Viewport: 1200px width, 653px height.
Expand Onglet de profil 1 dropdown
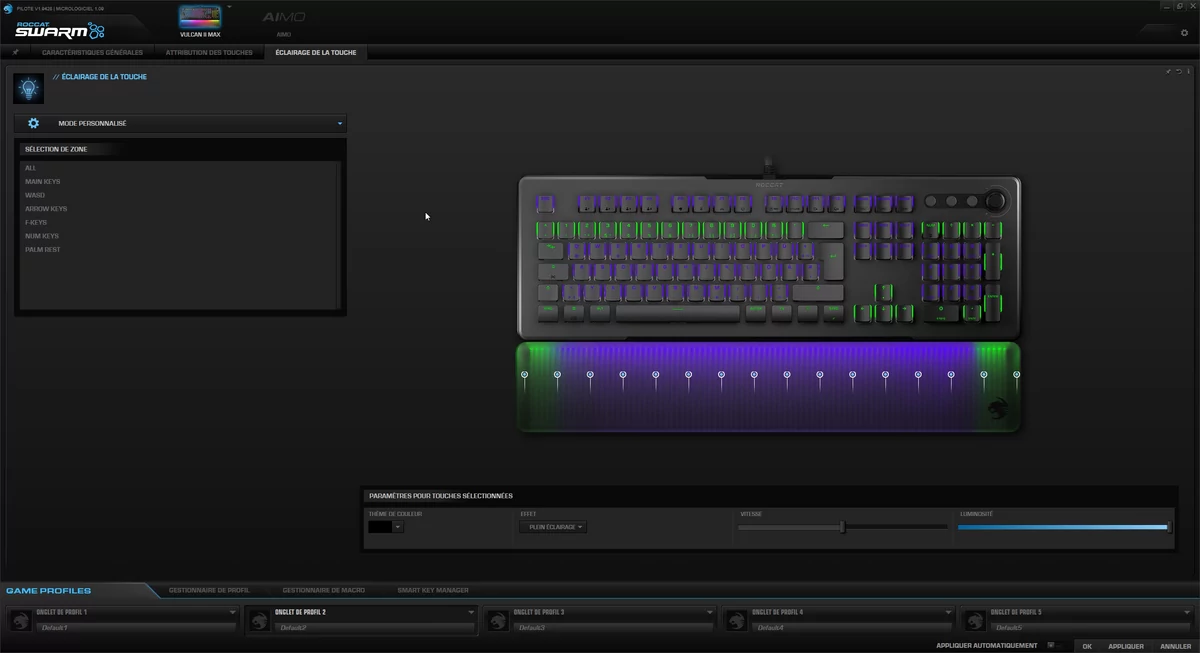click(x=232, y=612)
